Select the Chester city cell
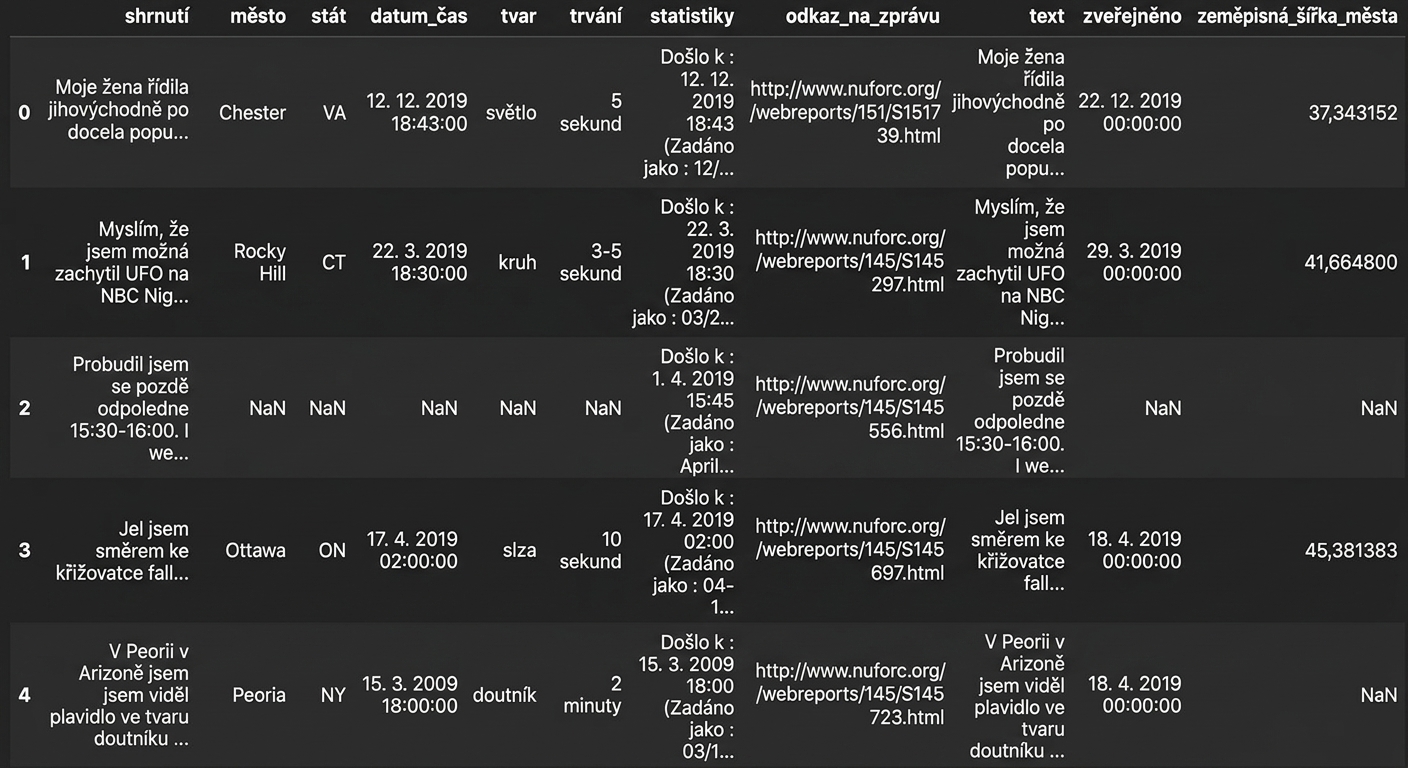 pyautogui.click(x=252, y=113)
